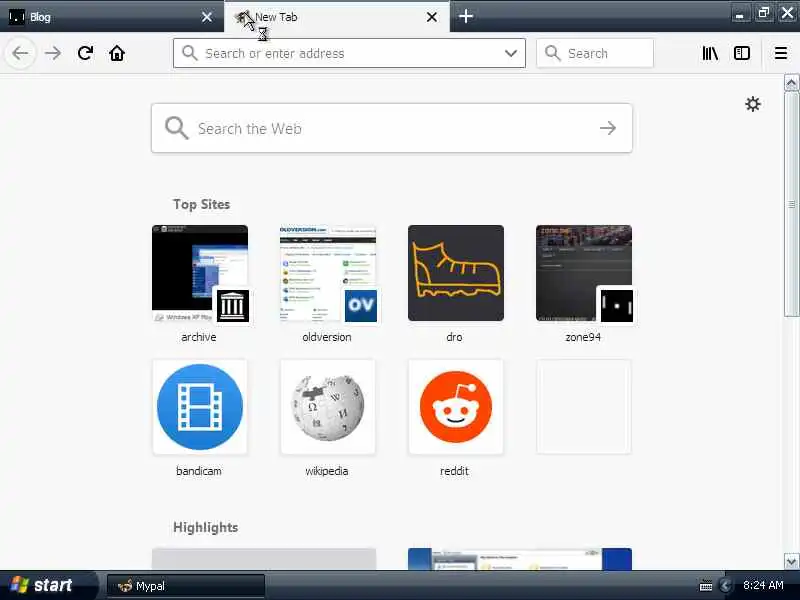The height and width of the screenshot is (600, 800).
Task: Open the dro boot icon tile
Action: 456,273
